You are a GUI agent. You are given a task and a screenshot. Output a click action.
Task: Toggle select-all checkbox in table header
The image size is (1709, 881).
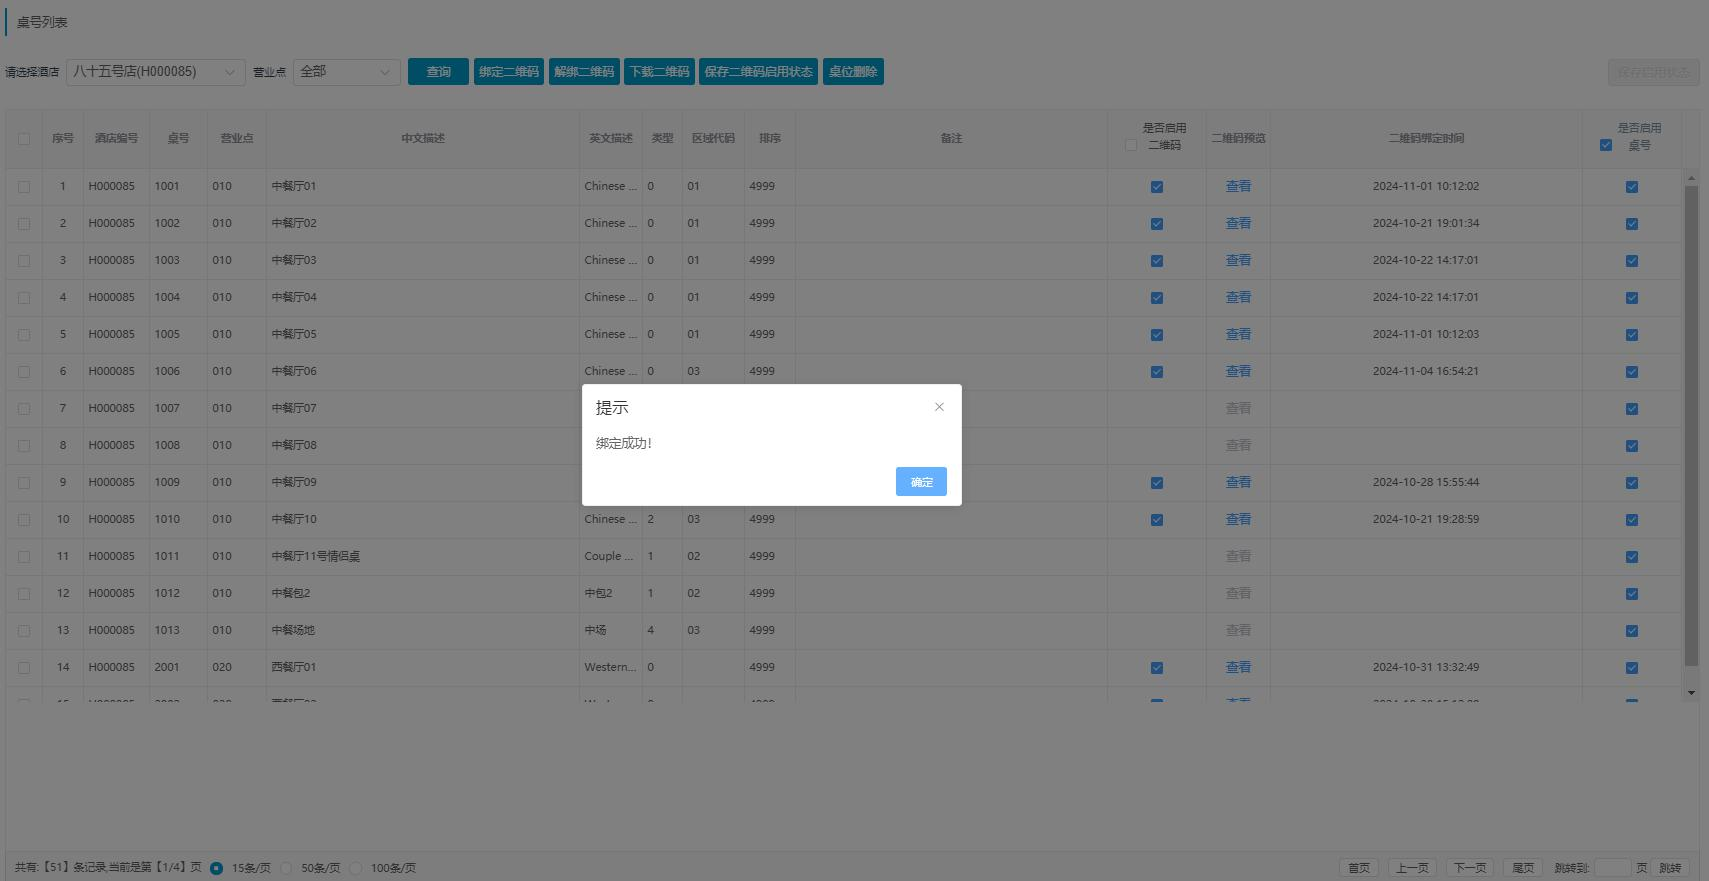click(x=24, y=139)
